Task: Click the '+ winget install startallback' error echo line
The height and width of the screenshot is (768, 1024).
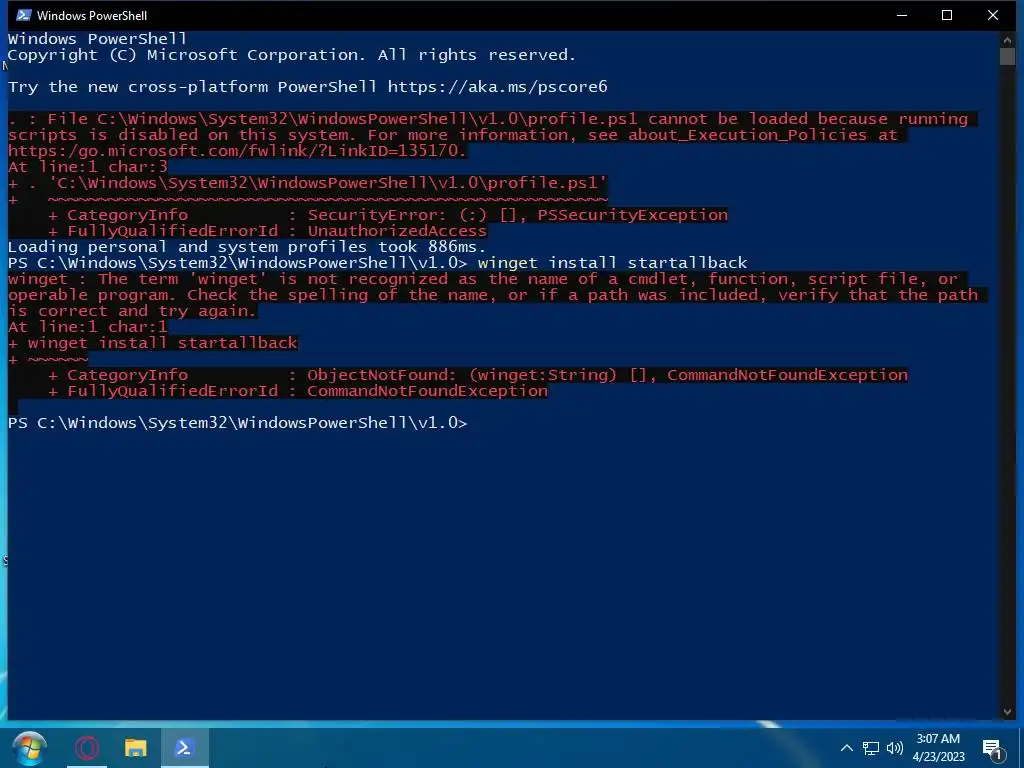Action: point(153,343)
